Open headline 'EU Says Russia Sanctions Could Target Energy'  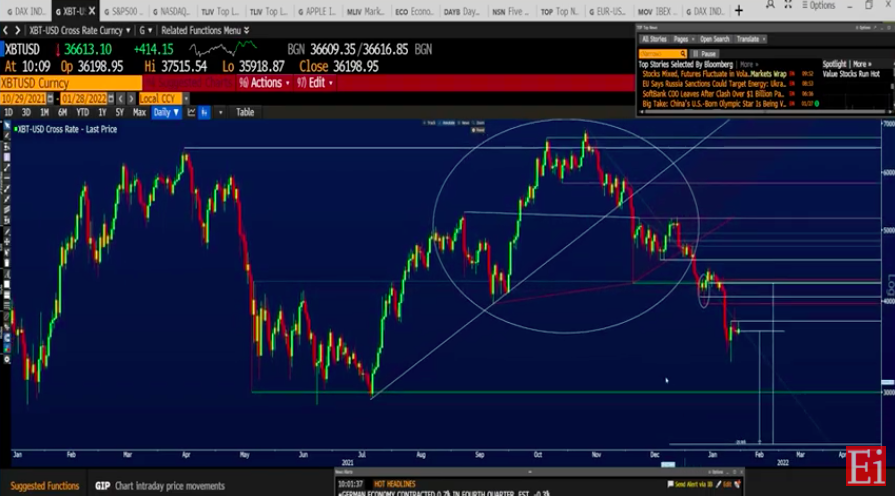[x=714, y=84]
